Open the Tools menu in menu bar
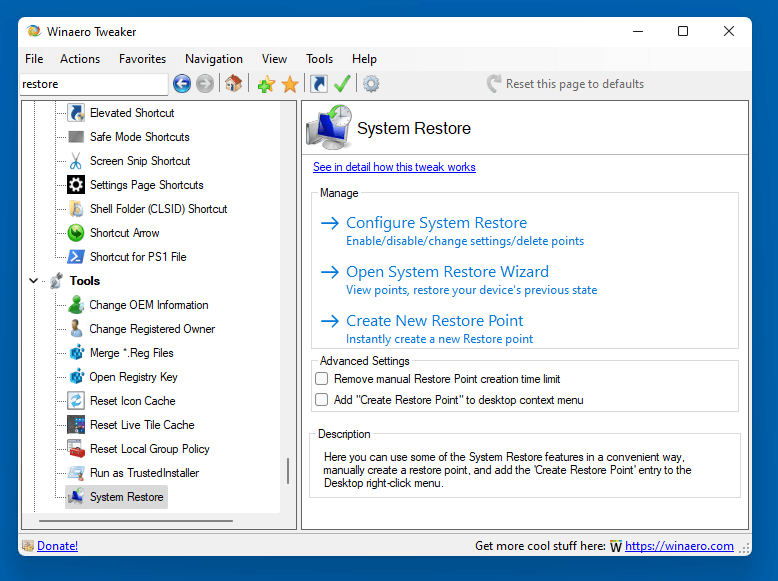The image size is (778, 581). tap(320, 59)
